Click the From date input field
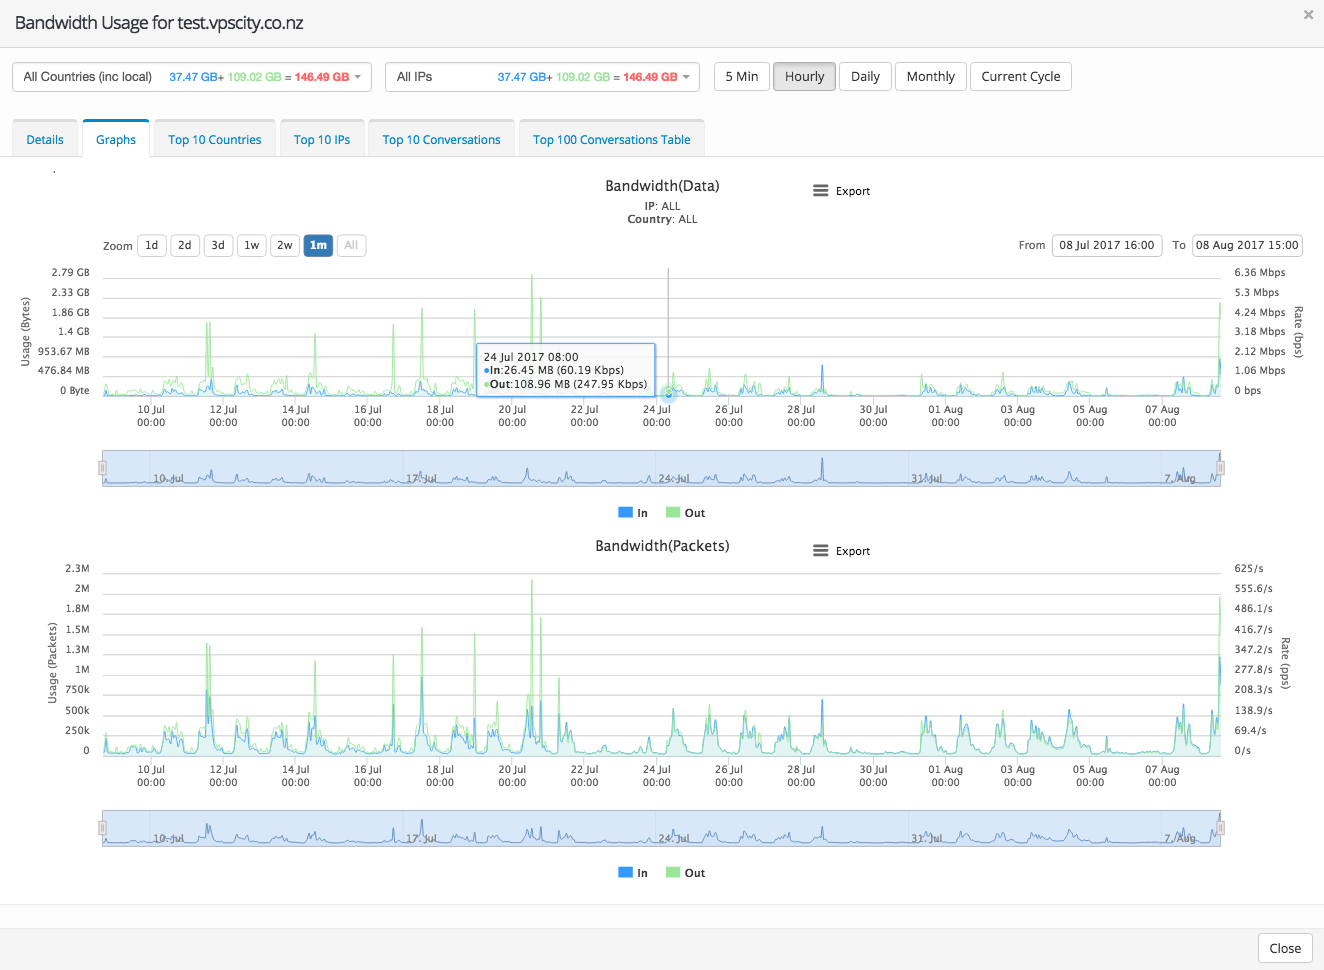 pos(1106,245)
